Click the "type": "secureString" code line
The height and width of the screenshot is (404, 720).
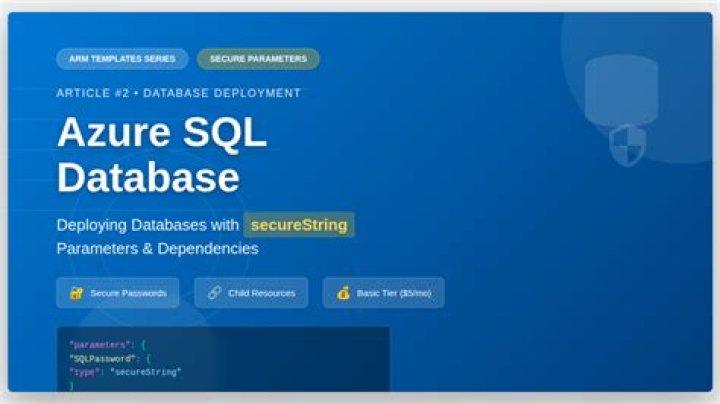click(125, 372)
